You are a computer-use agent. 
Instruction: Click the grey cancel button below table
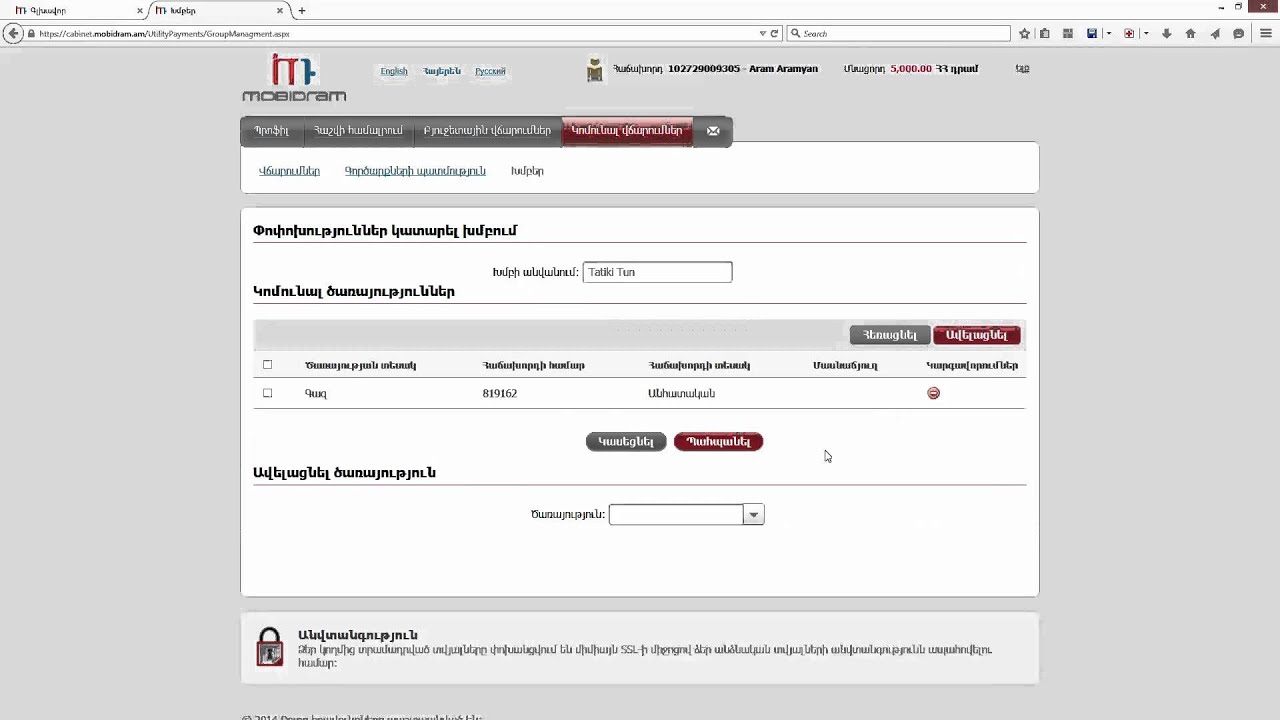(x=626, y=442)
